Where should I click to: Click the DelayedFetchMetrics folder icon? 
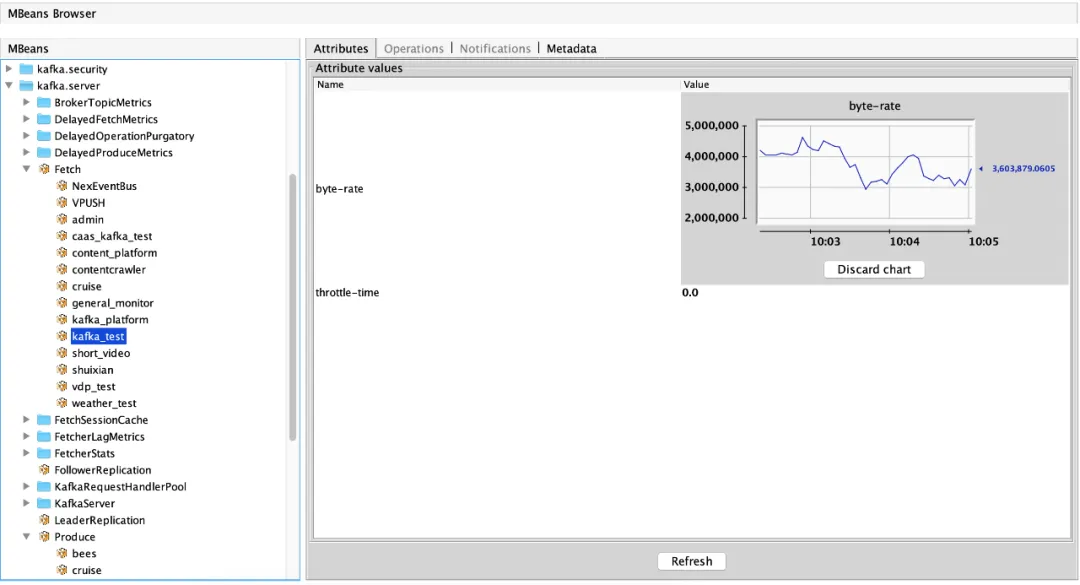pyautogui.click(x=43, y=119)
